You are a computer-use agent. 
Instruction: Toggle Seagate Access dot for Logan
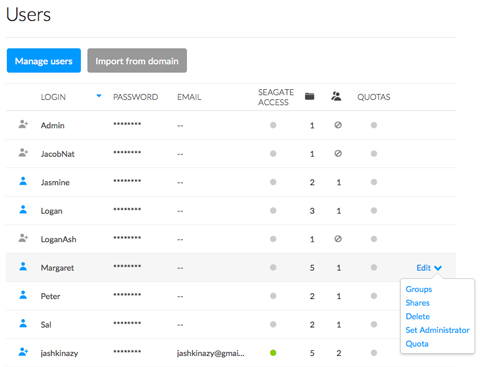click(x=273, y=211)
